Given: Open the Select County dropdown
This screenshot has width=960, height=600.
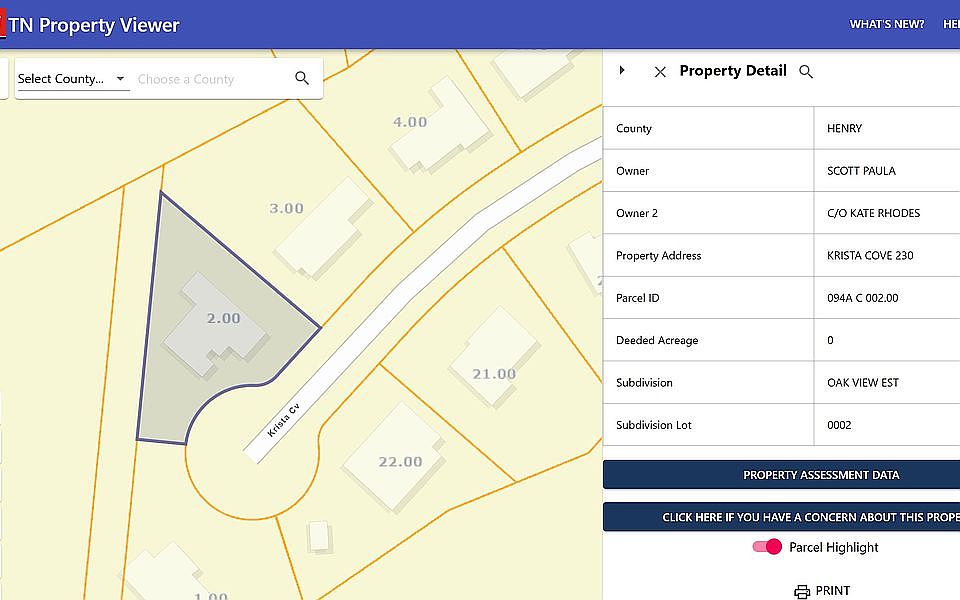Looking at the screenshot, I should 72,79.
